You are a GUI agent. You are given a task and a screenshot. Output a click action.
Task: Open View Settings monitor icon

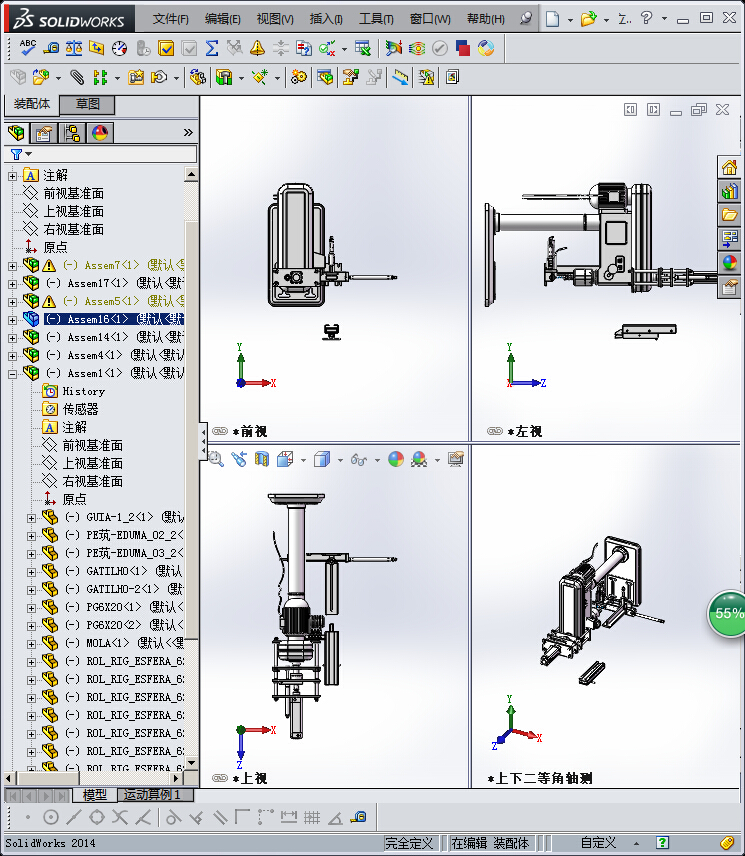(x=456, y=459)
